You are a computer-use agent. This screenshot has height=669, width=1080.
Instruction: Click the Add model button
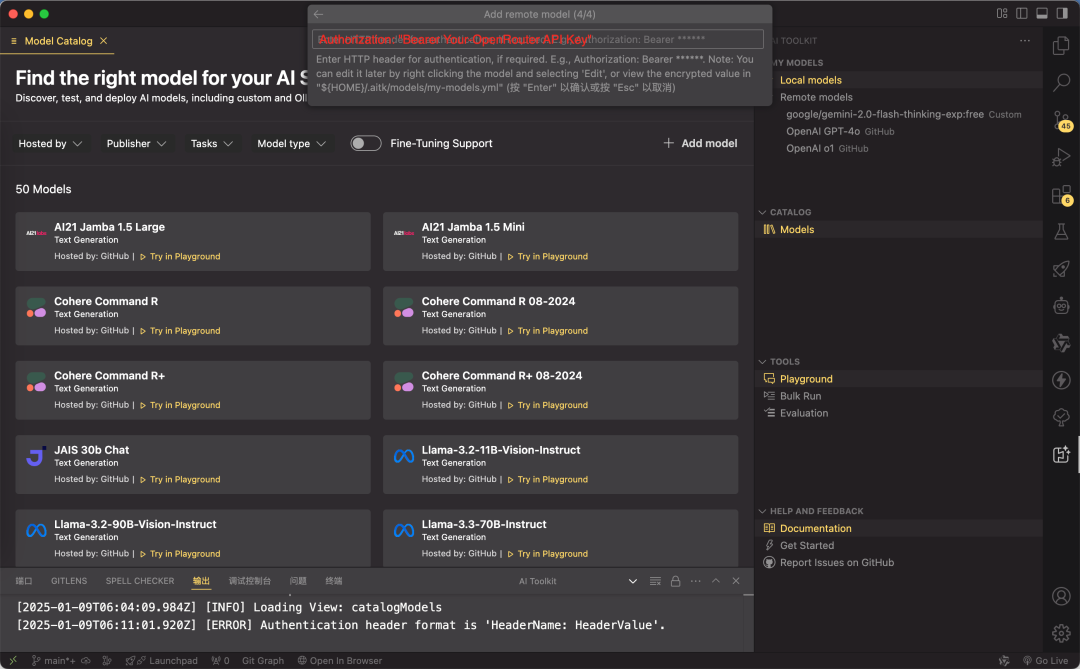click(700, 143)
